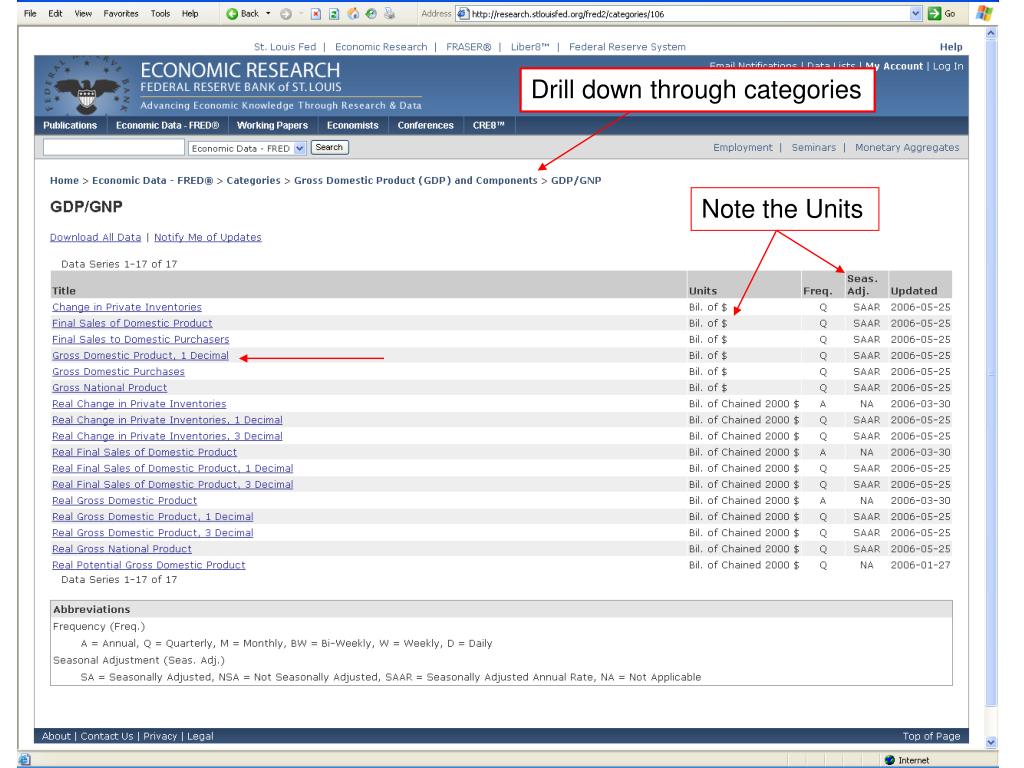Click the Search button
This screenshot has height=768, width=1024.
[329, 148]
